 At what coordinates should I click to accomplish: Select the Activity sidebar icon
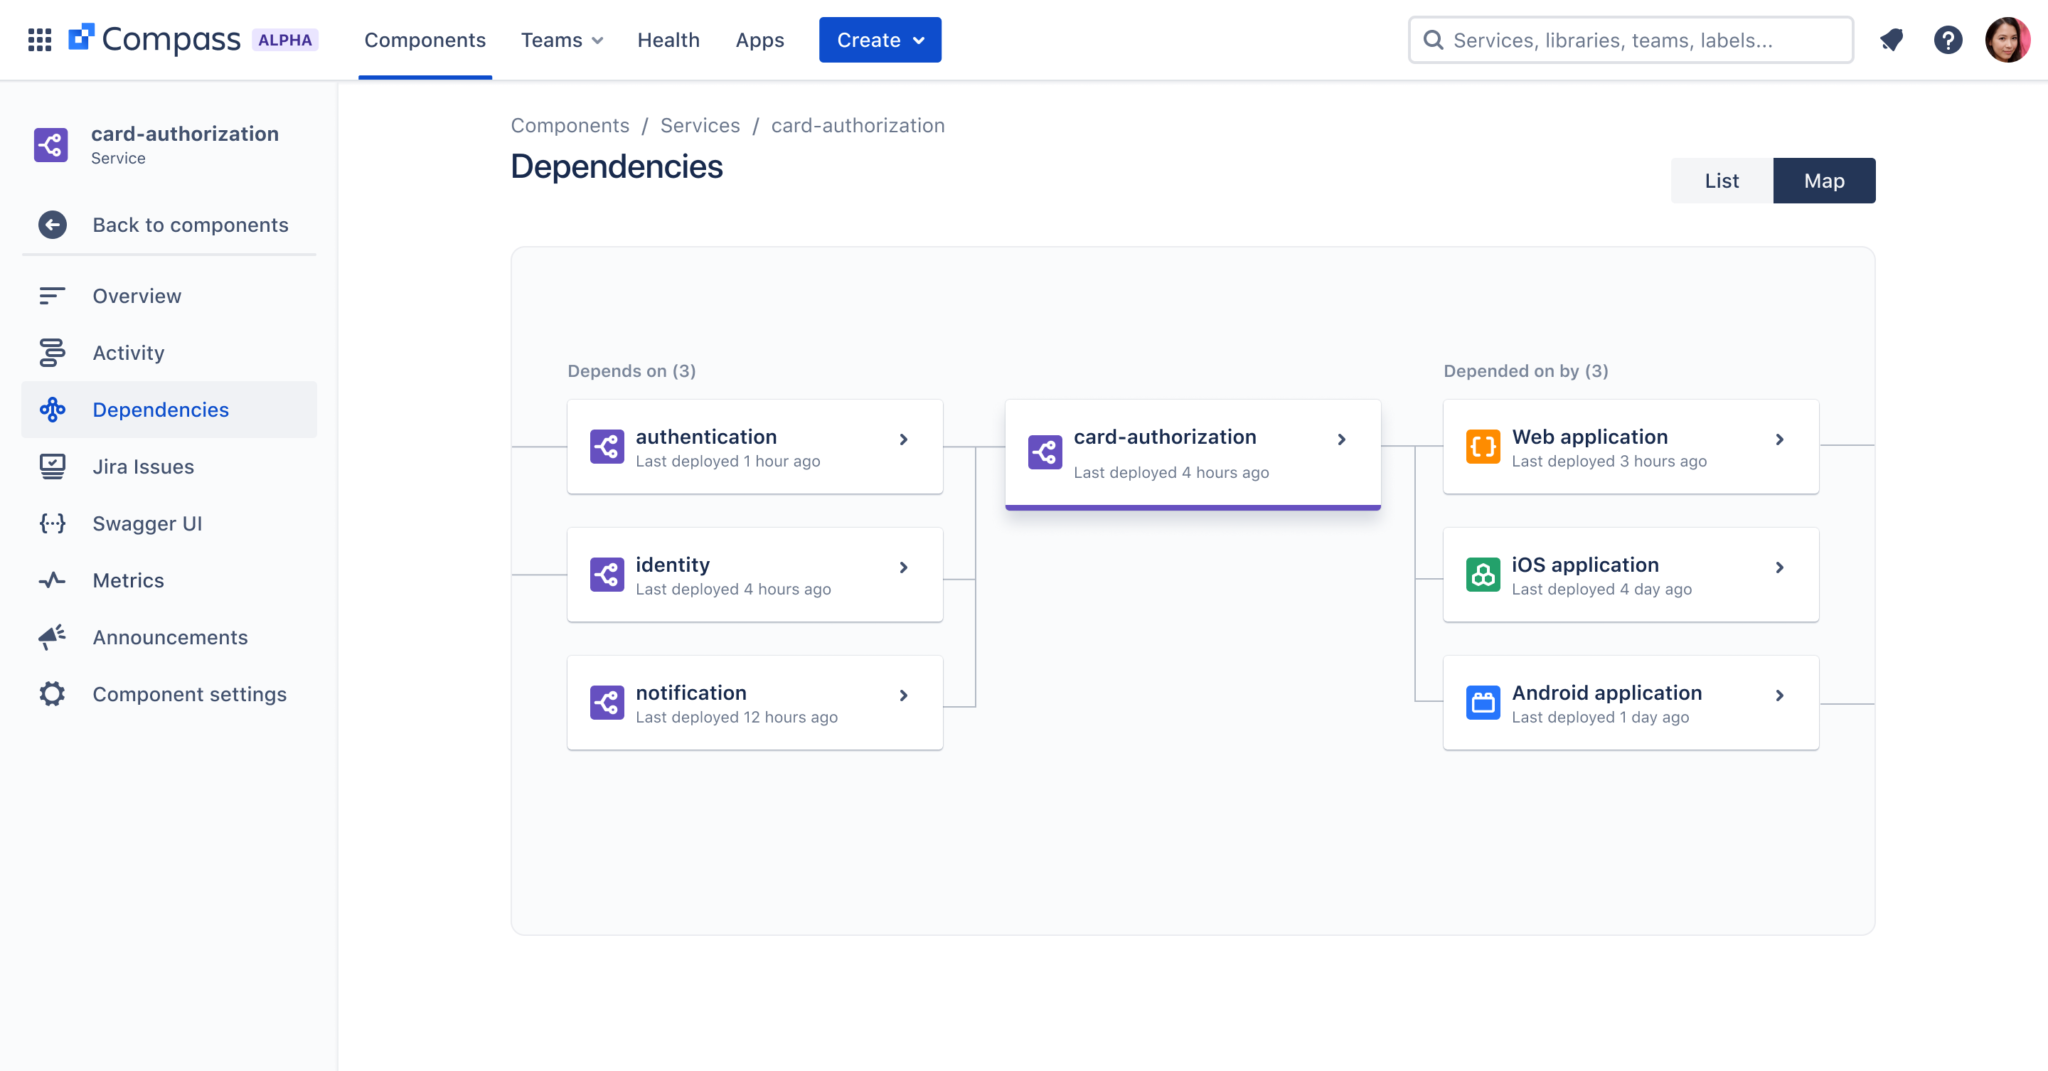[x=51, y=352]
